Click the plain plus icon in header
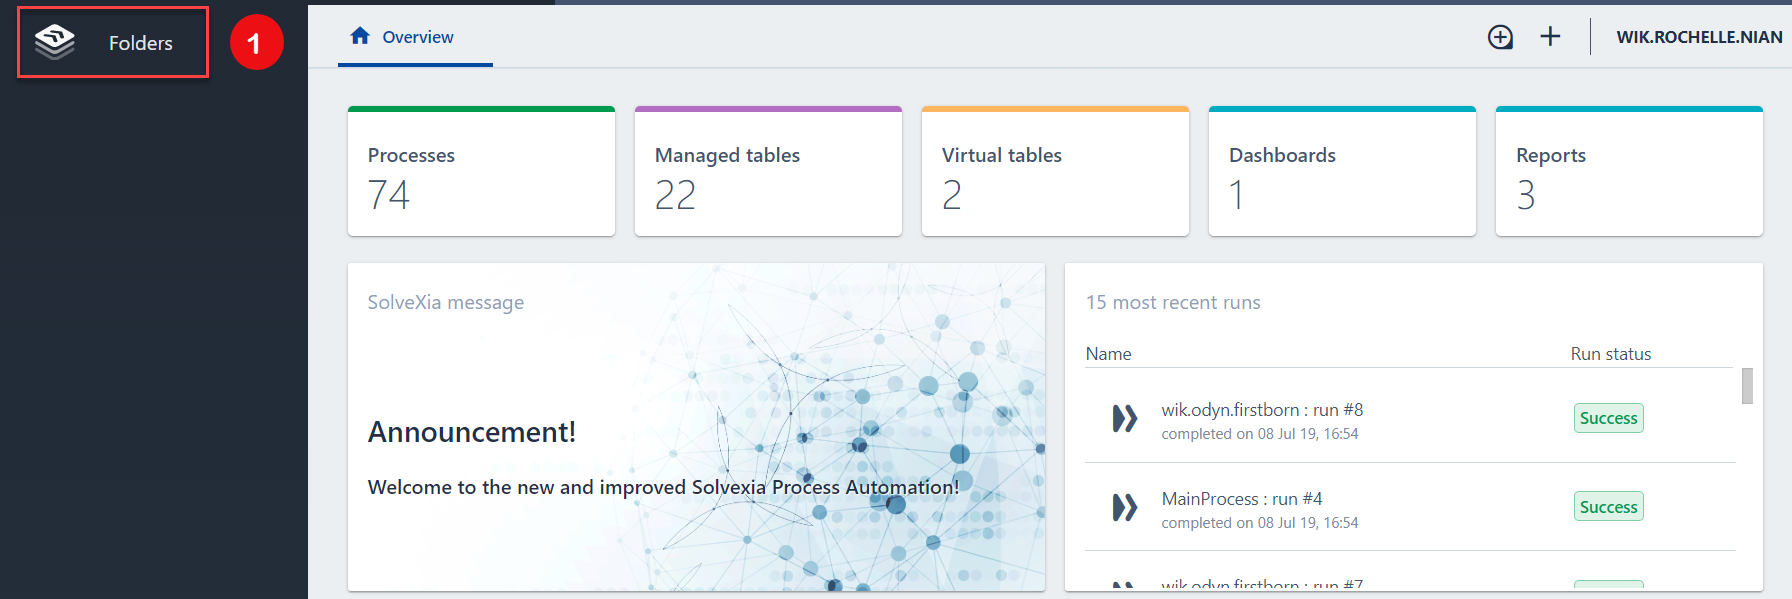Viewport: 1792px width, 599px height. 1550,37
